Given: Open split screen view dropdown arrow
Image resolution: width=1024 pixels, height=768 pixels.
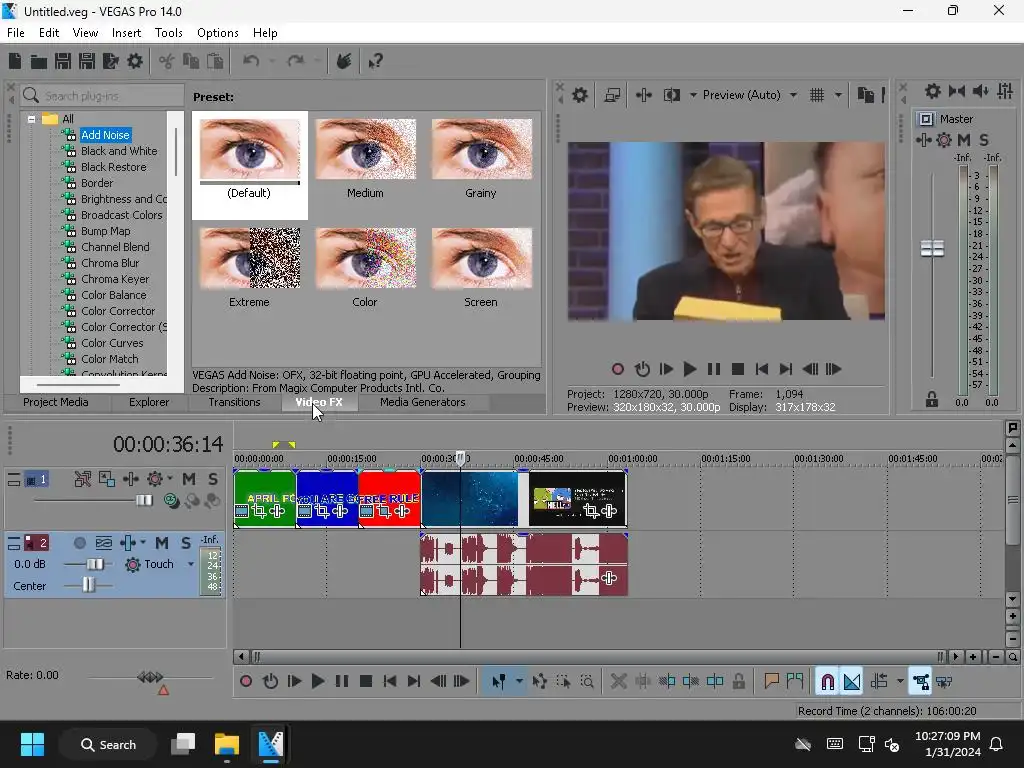Looking at the screenshot, I should pyautogui.click(x=693, y=95).
